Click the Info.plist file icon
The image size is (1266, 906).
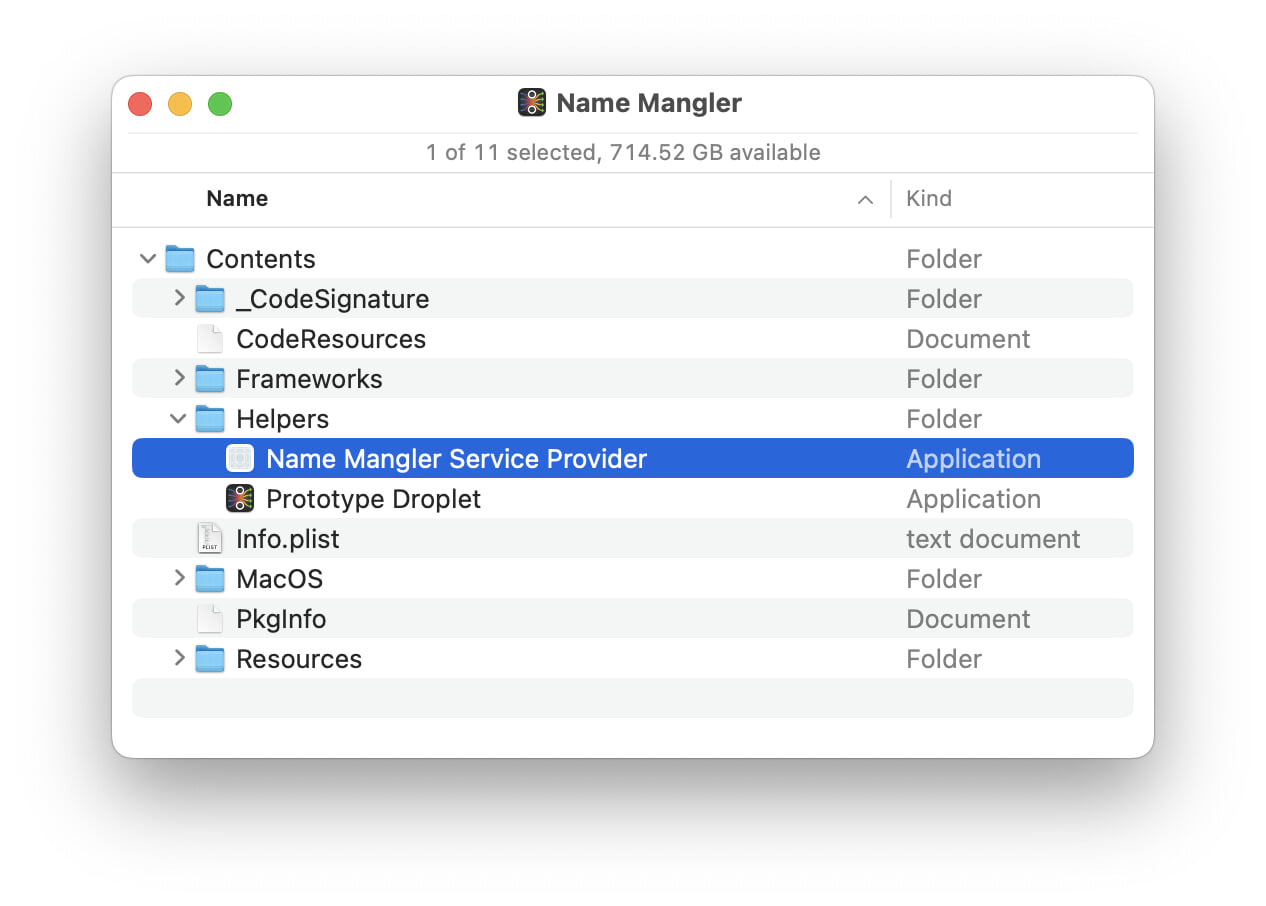pos(210,539)
